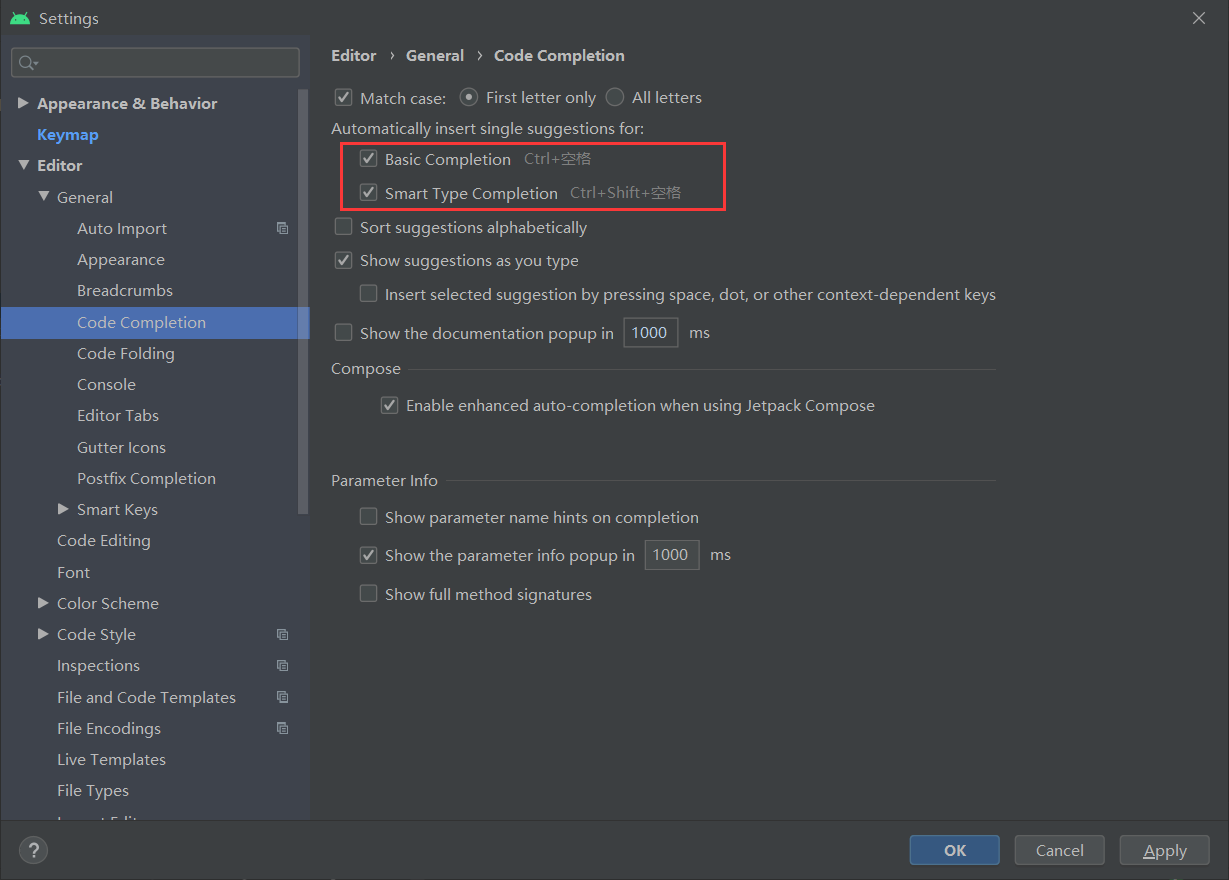The width and height of the screenshot is (1229, 880).
Task: Open the Code Folding settings
Action: 125,353
